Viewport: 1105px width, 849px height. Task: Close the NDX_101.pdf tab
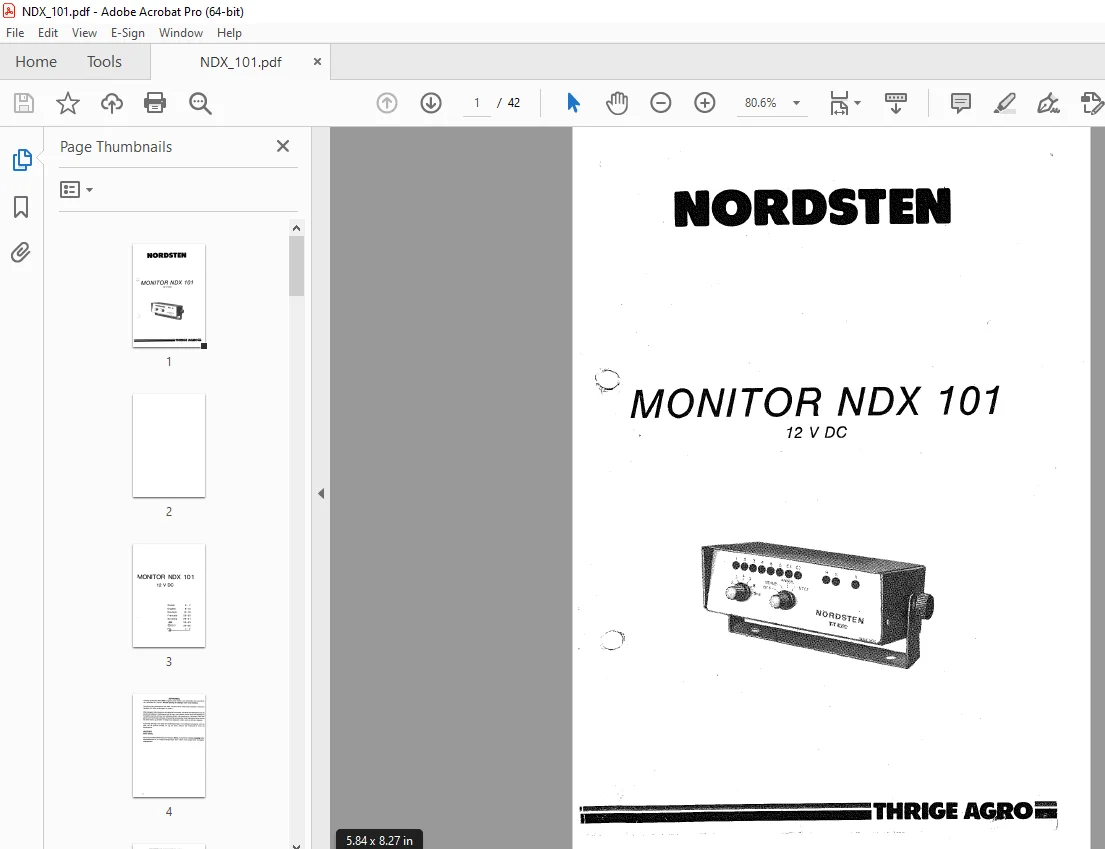pyautogui.click(x=317, y=61)
